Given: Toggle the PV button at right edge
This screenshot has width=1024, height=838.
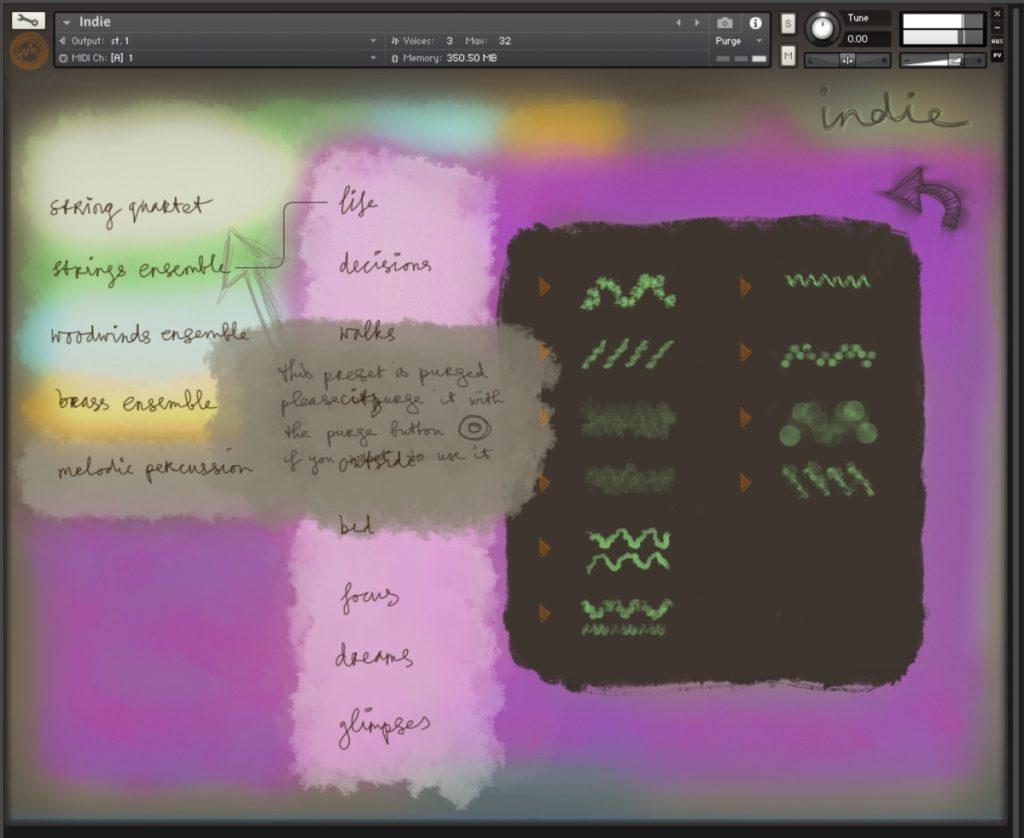Looking at the screenshot, I should click(997, 56).
